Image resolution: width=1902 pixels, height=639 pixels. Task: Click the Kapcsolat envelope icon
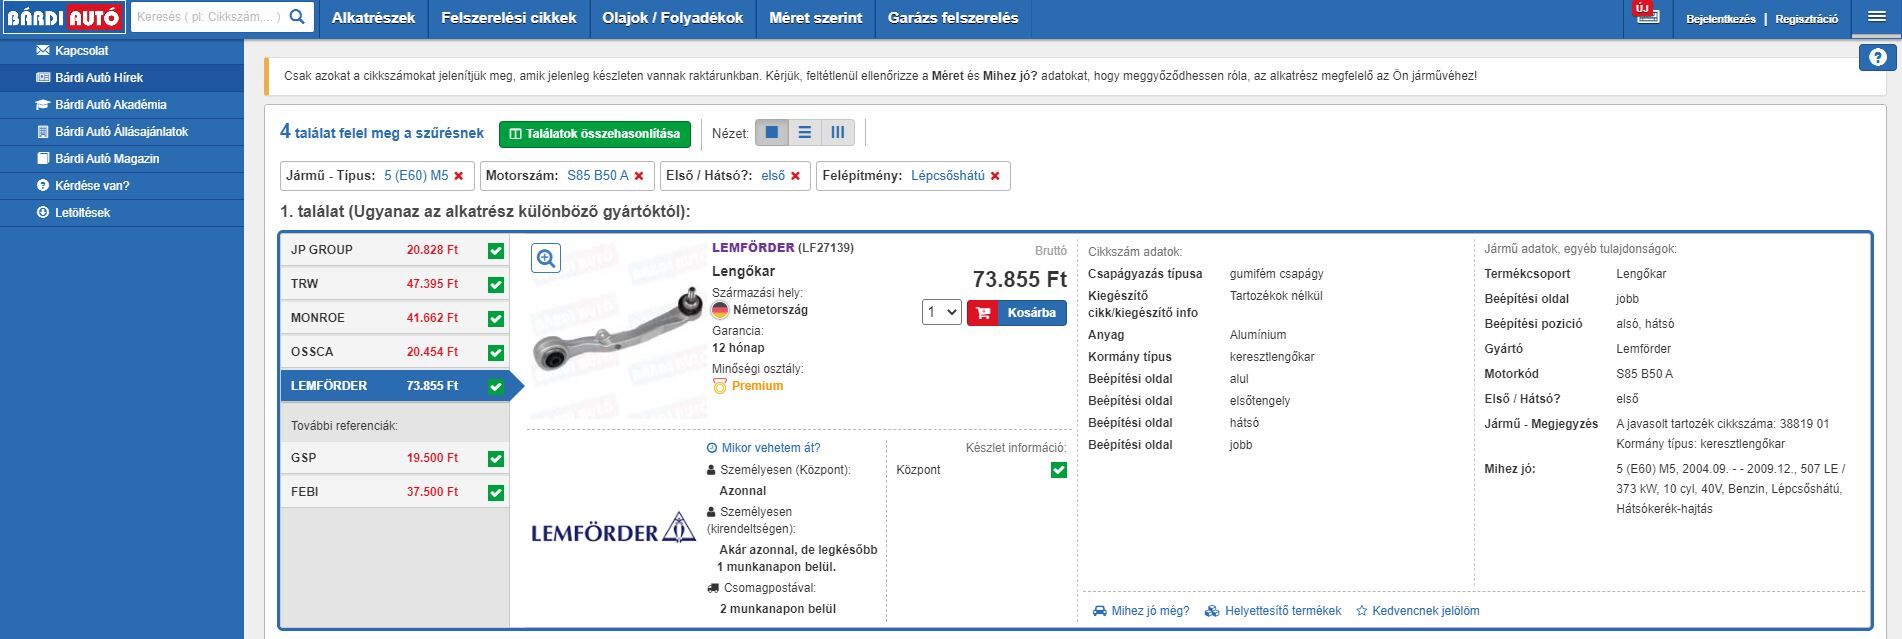tap(42, 50)
